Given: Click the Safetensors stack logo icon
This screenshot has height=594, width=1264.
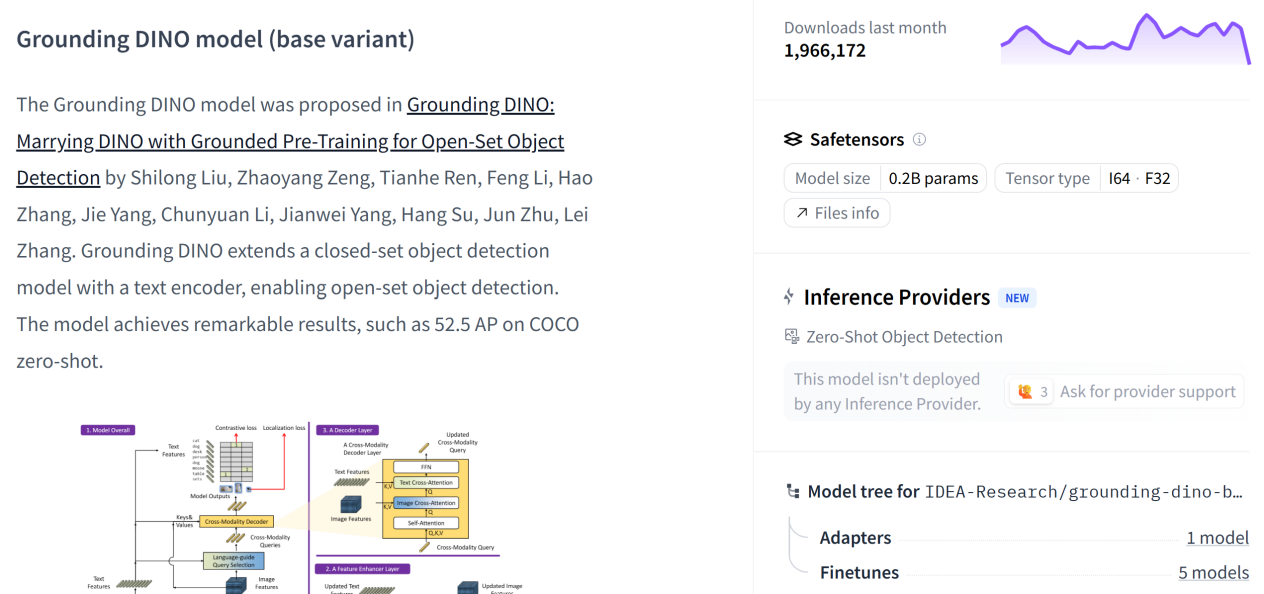Looking at the screenshot, I should [793, 140].
